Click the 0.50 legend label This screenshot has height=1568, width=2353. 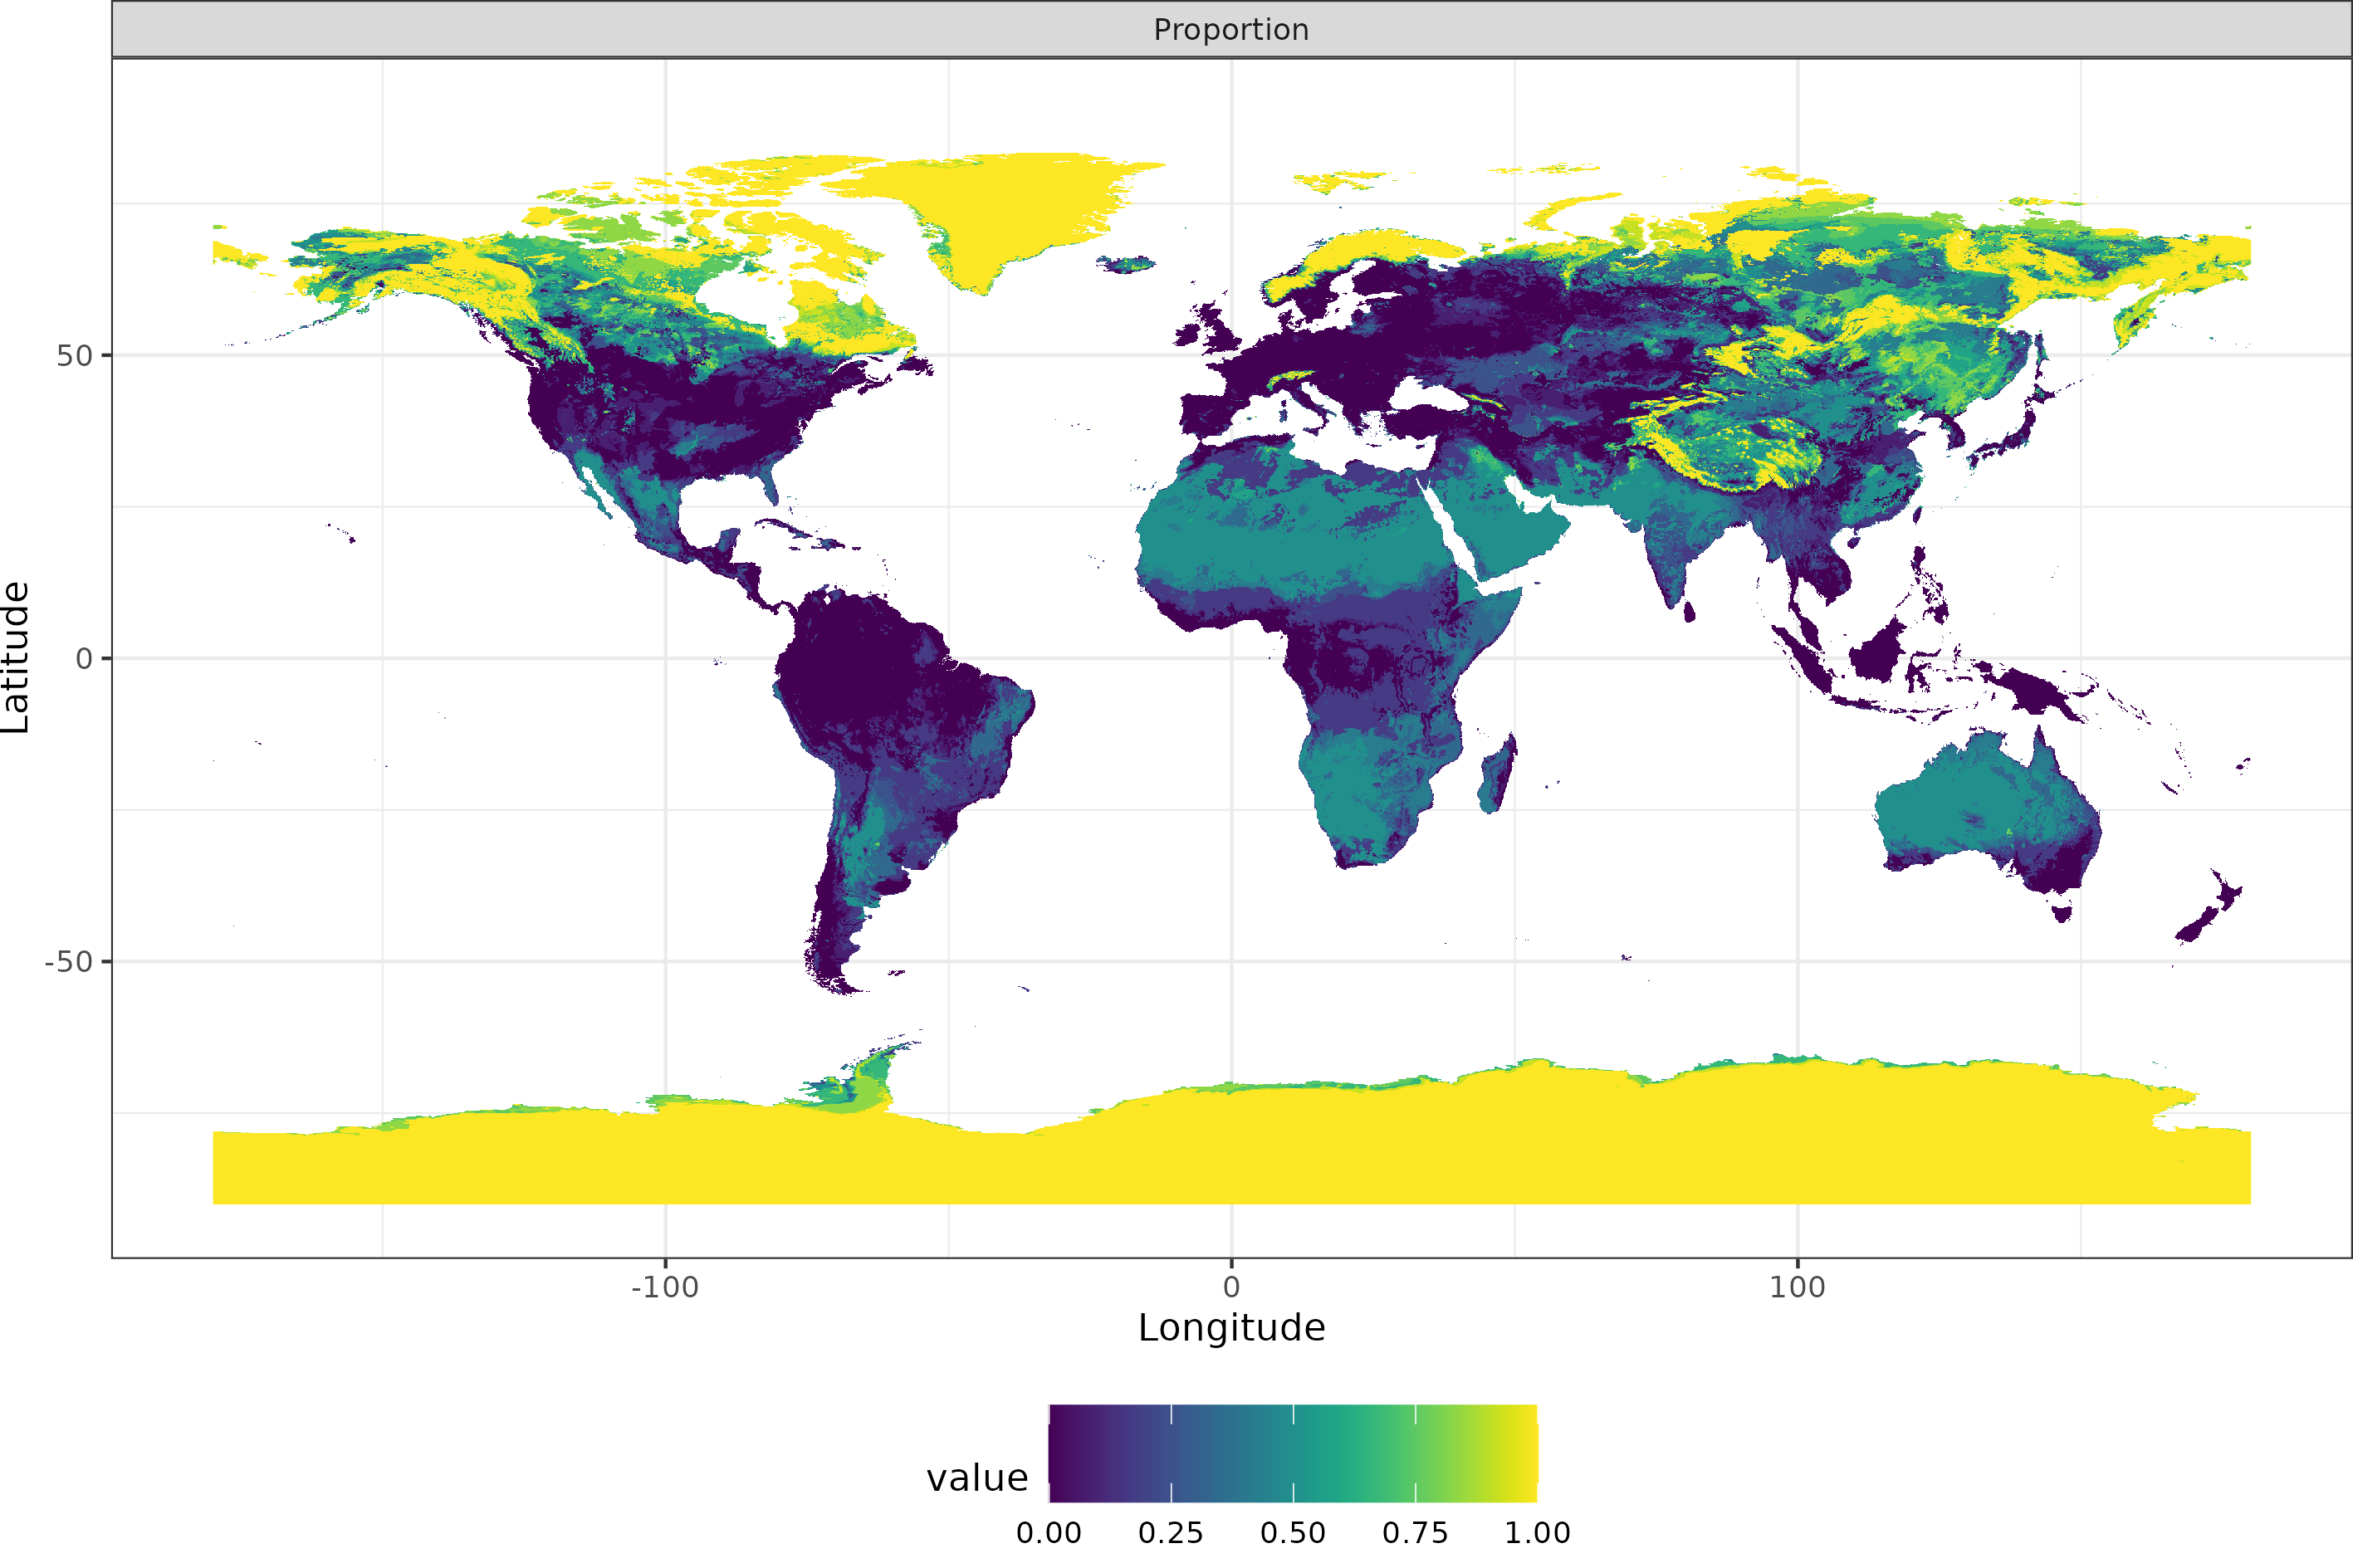click(x=1293, y=1533)
